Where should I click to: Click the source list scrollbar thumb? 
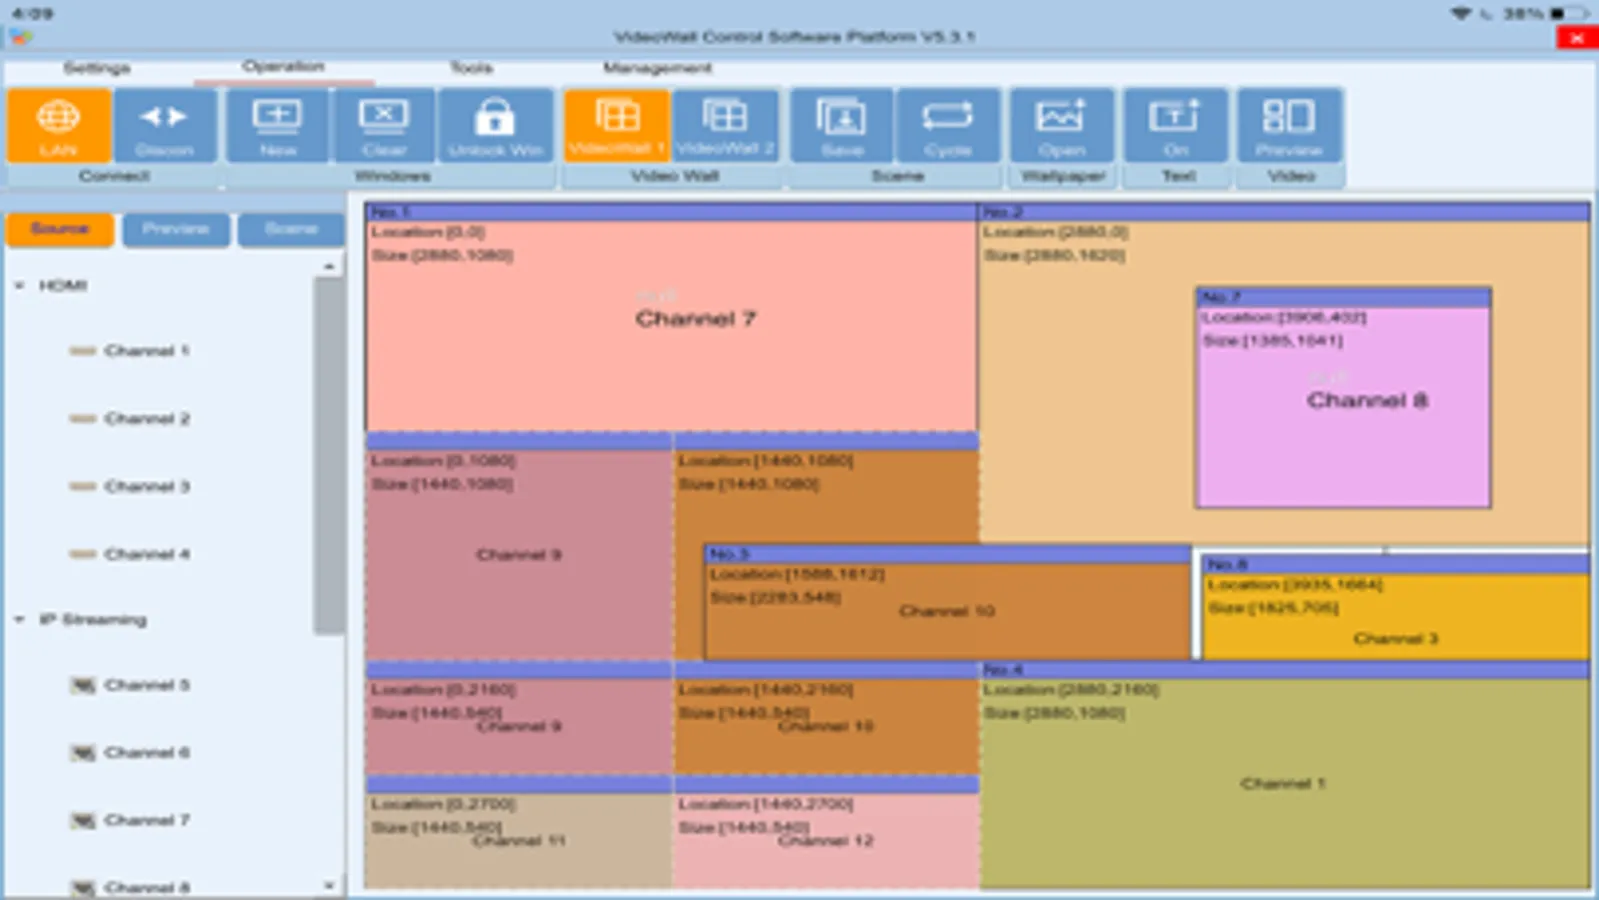[x=327, y=455]
